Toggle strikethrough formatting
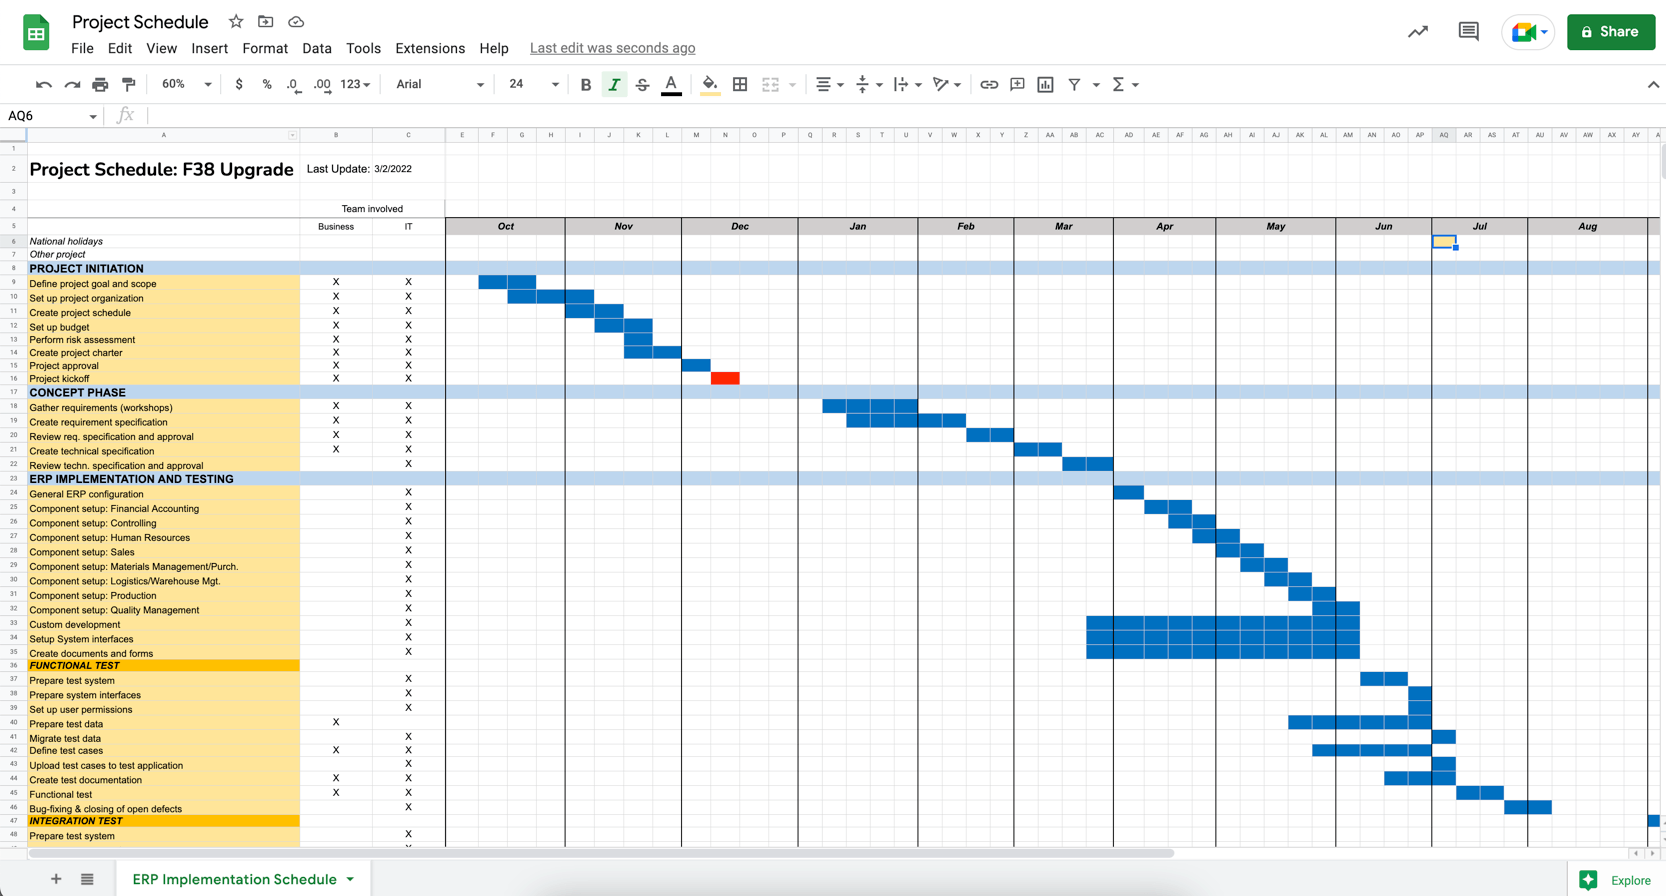Screen dimensions: 1666x896 642,85
